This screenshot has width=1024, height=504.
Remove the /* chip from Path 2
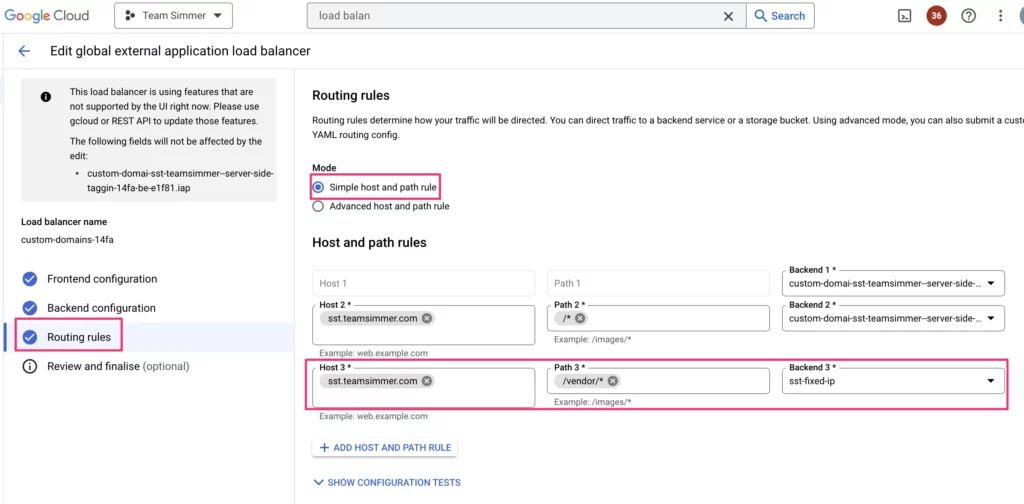click(580, 318)
